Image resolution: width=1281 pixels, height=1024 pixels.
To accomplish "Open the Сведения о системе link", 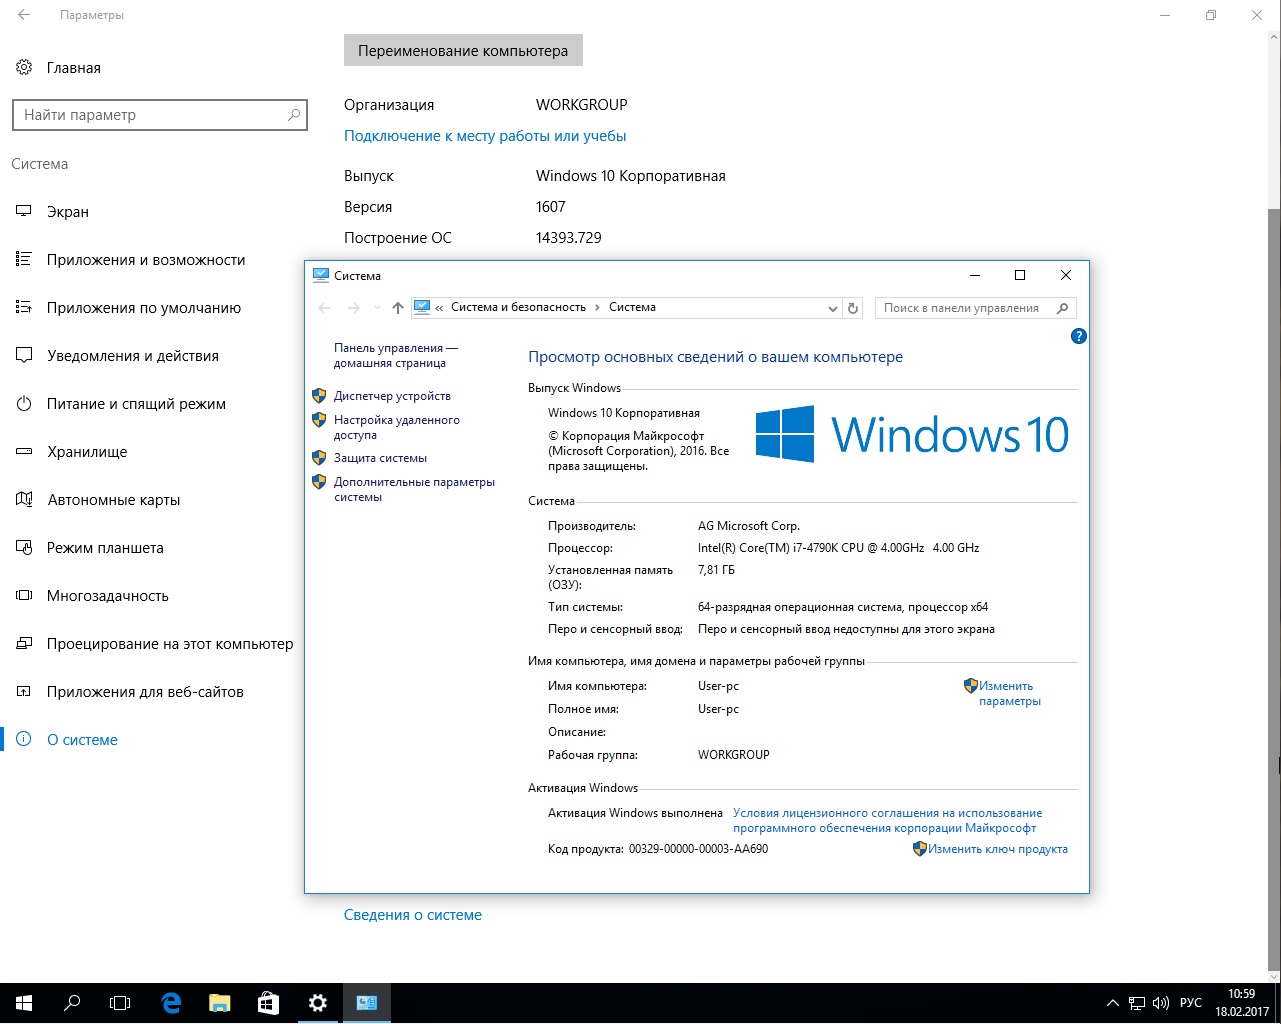I will pos(413,915).
